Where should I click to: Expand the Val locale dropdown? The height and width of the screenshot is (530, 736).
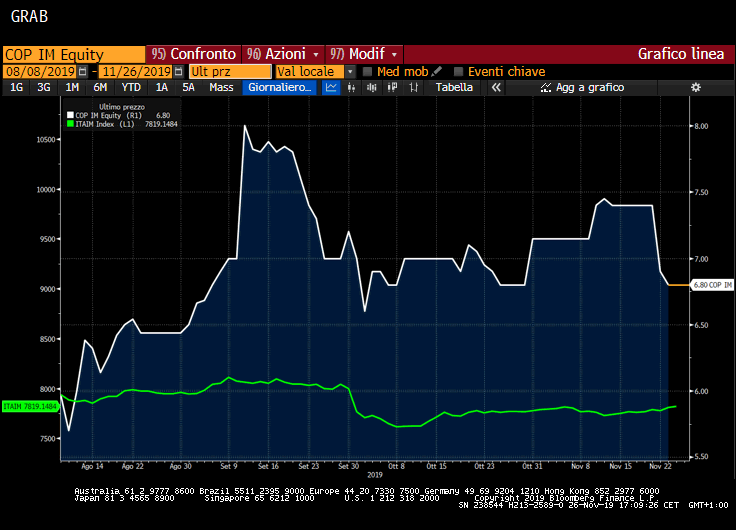[351, 72]
